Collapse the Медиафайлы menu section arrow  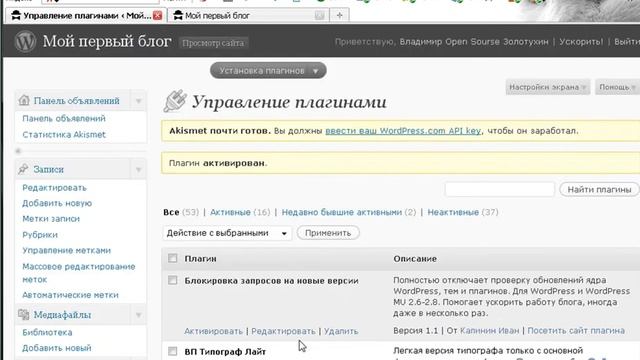point(138,315)
